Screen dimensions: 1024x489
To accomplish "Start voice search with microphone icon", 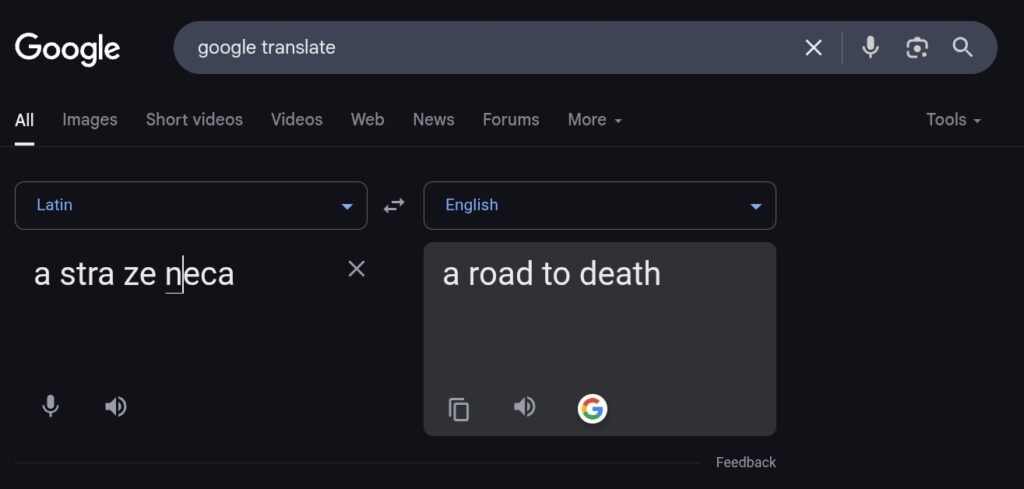I will pyautogui.click(x=870, y=48).
